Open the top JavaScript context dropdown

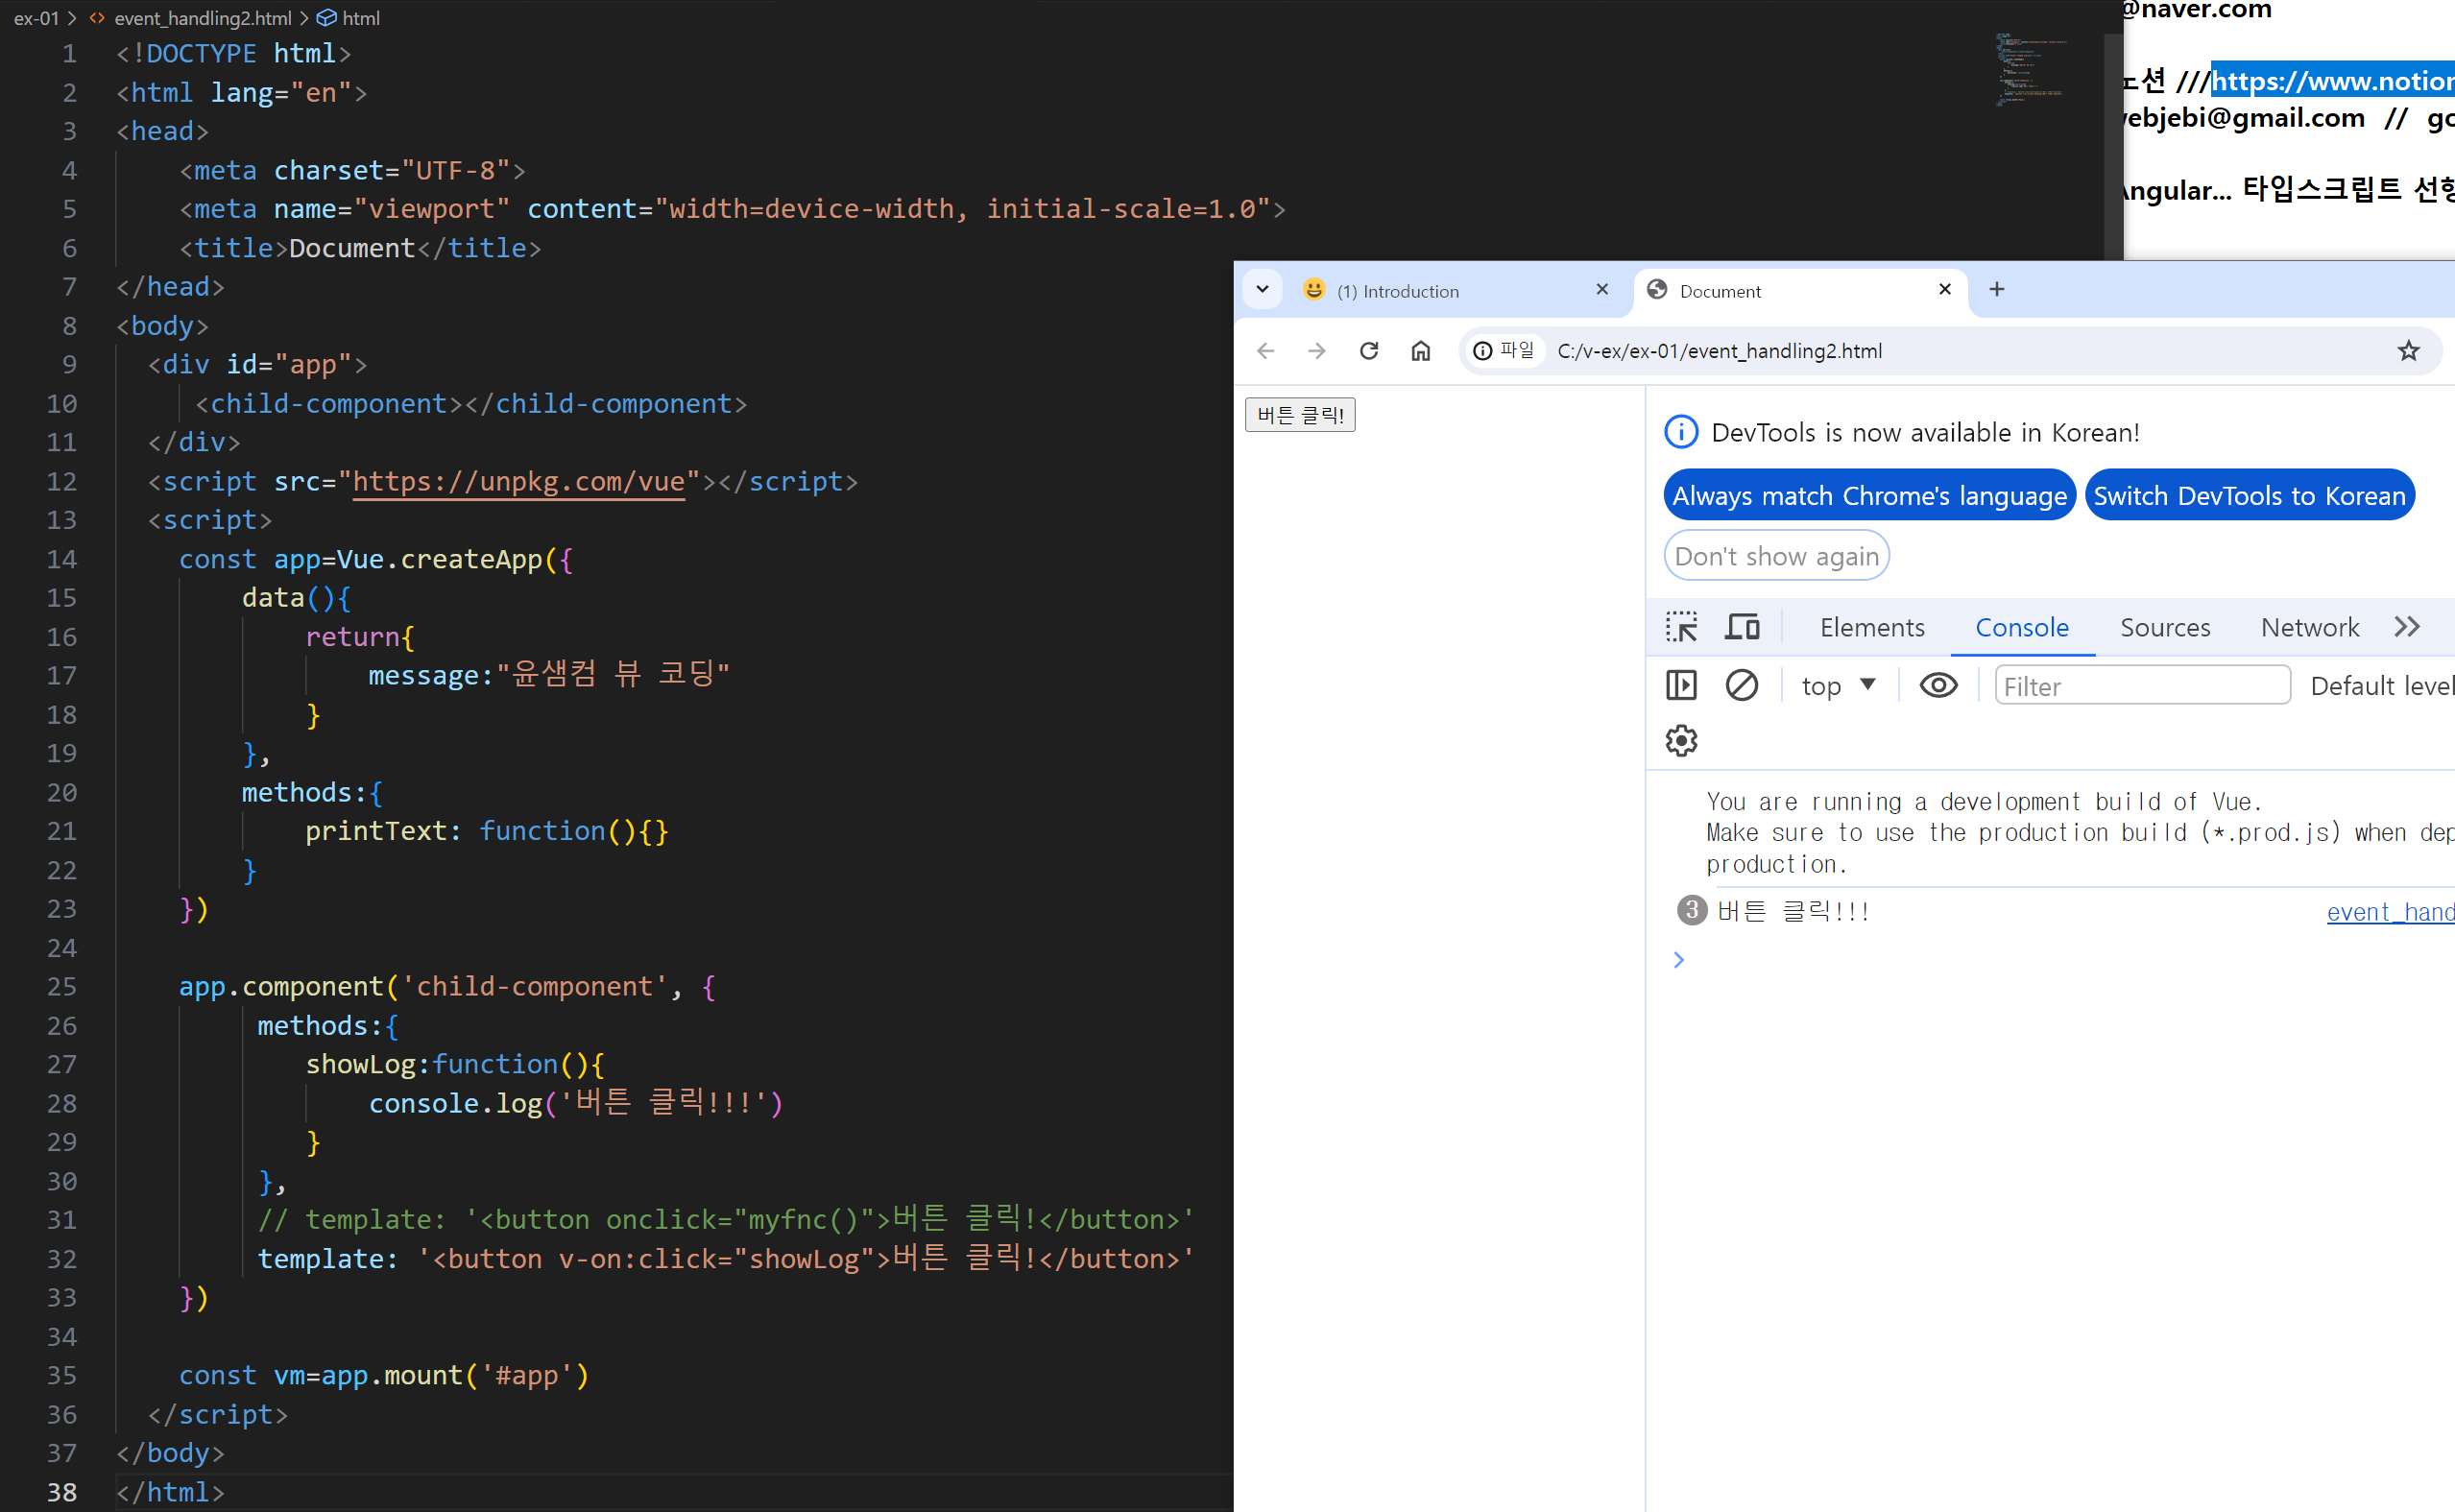pyautogui.click(x=1838, y=686)
